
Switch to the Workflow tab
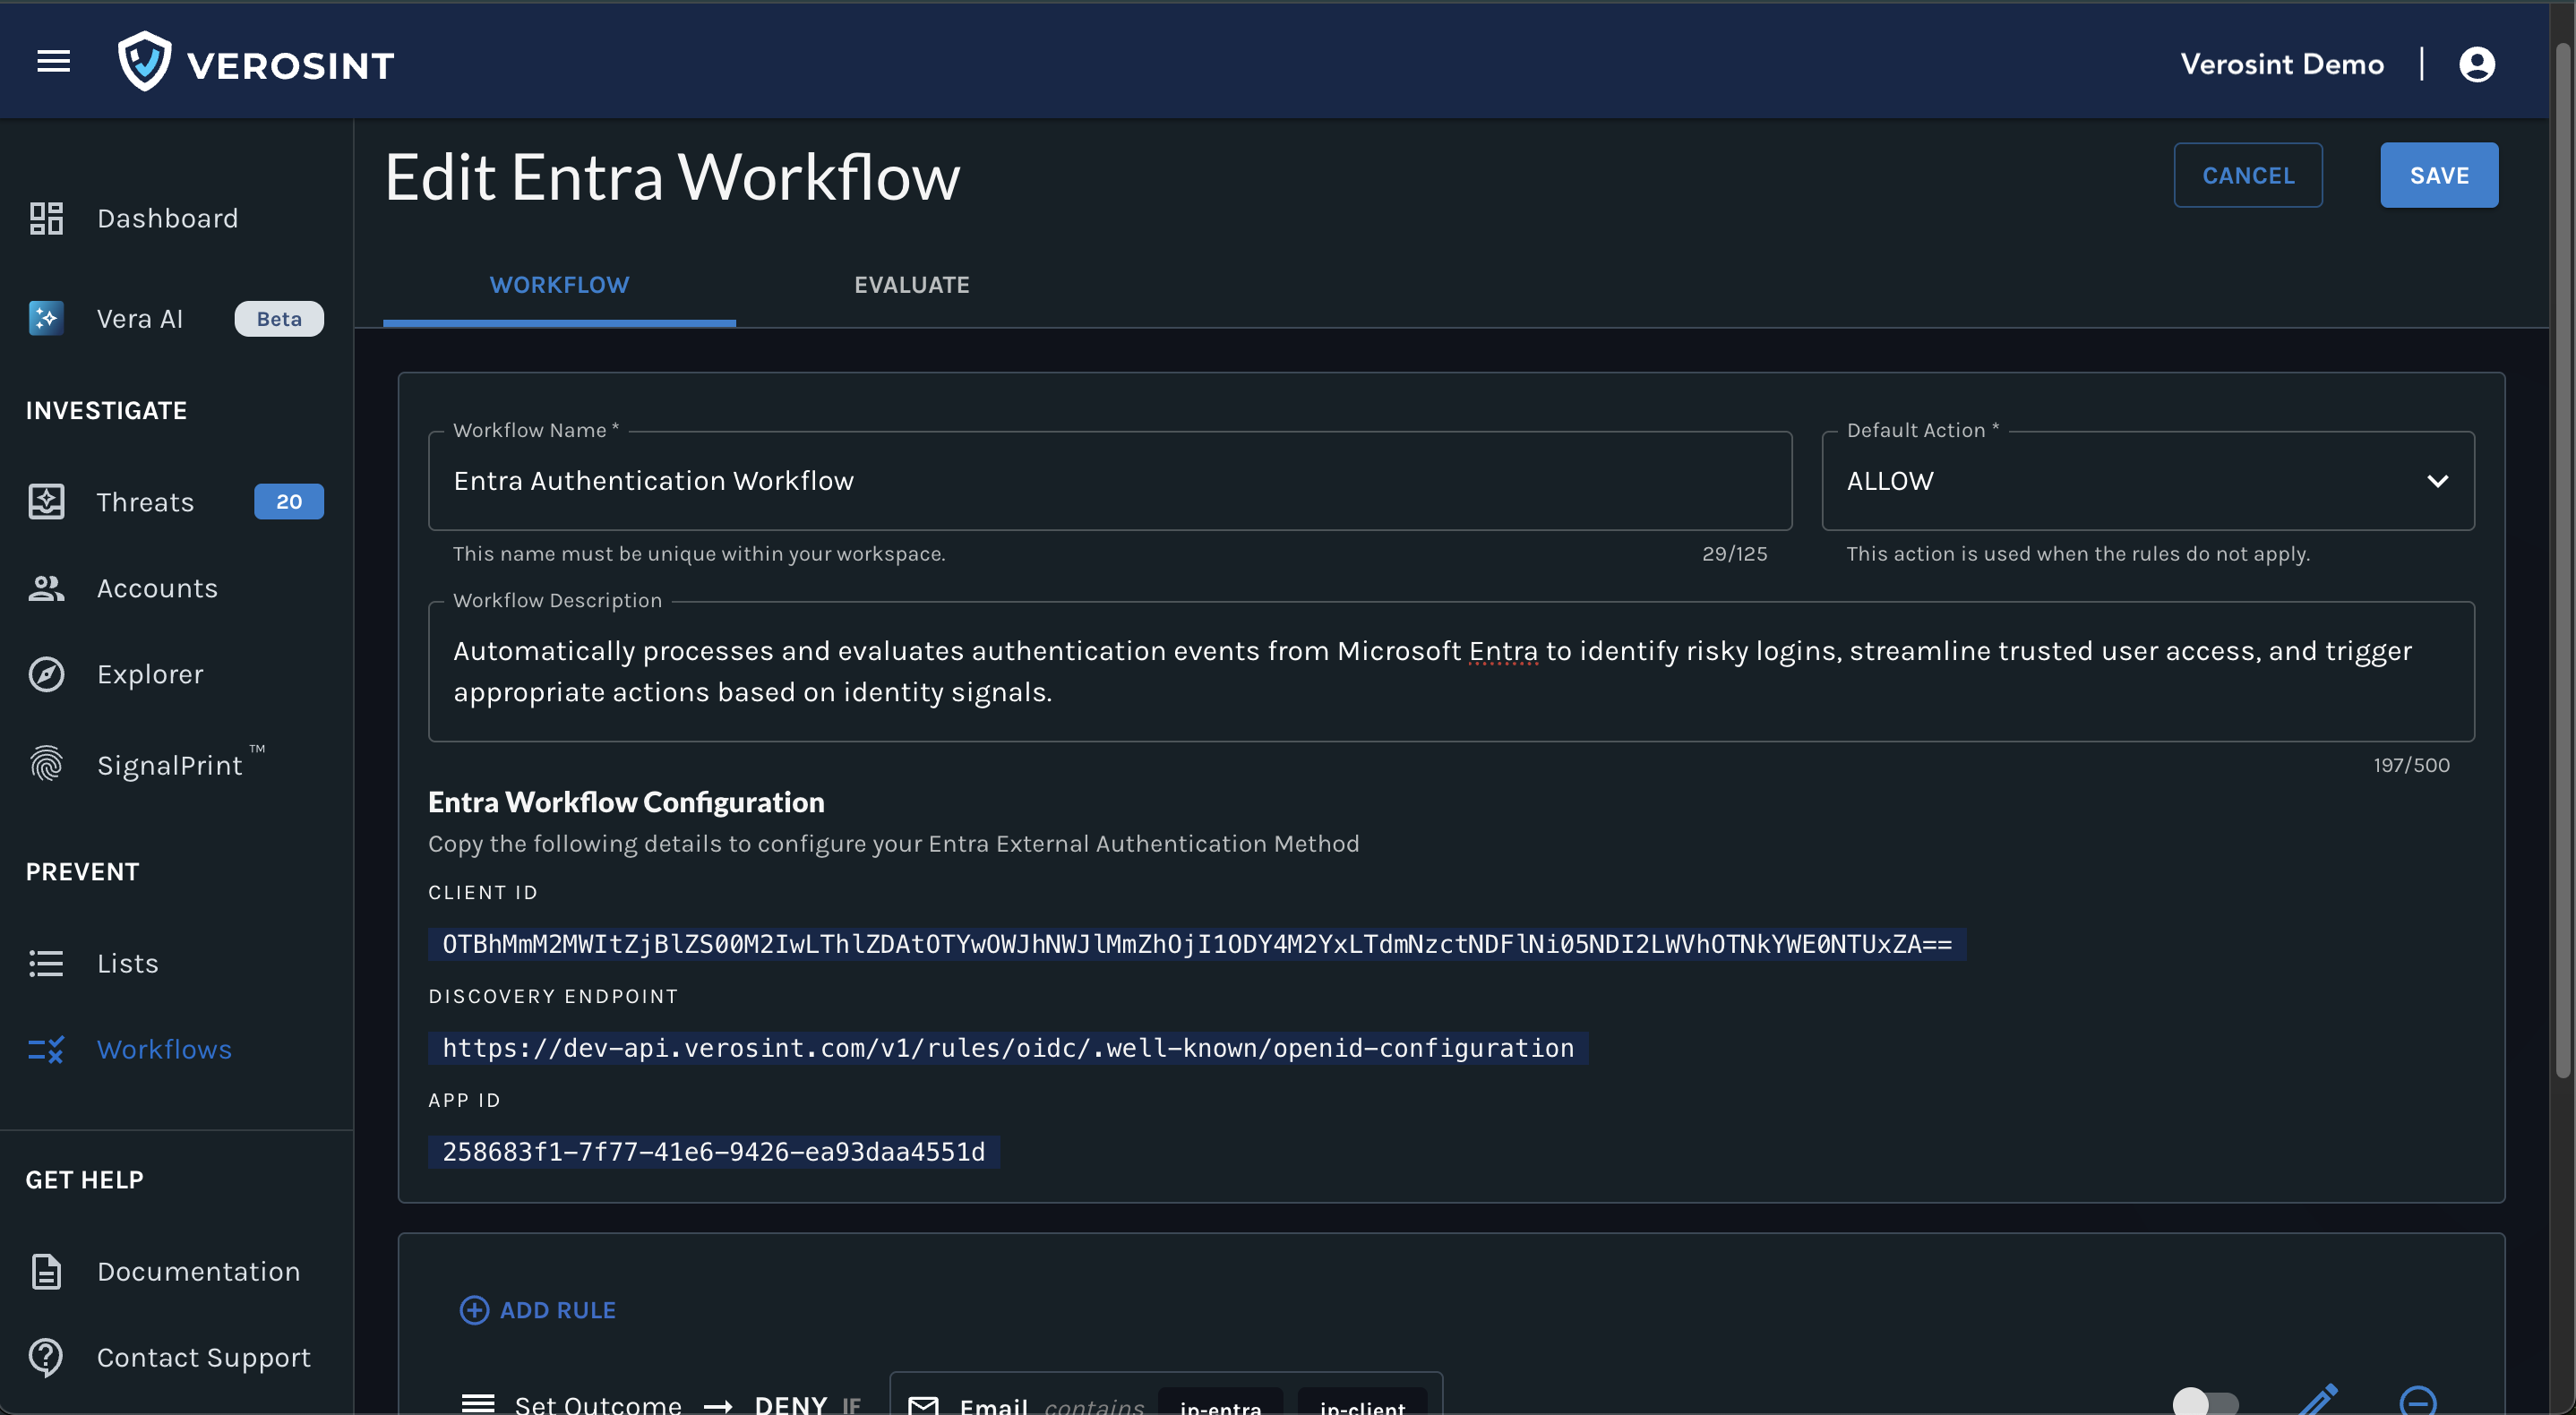coord(559,285)
